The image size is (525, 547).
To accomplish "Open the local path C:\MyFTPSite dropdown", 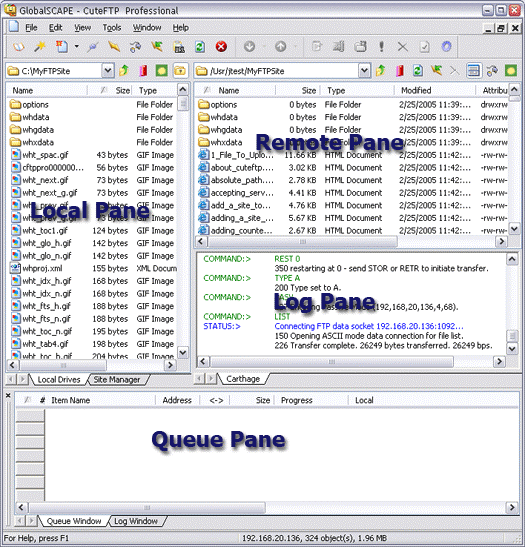I will pyautogui.click(x=108, y=71).
